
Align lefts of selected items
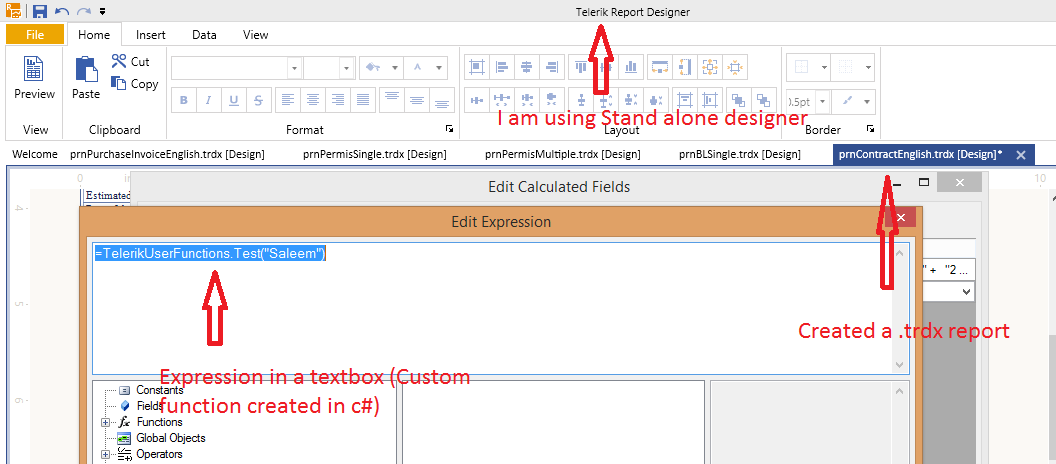502,66
